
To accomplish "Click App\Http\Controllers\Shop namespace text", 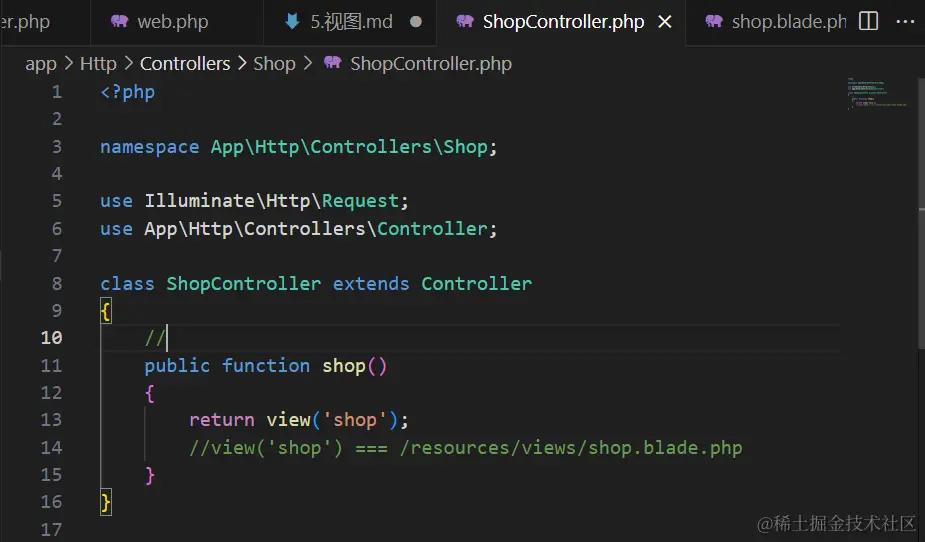I will (x=349, y=147).
